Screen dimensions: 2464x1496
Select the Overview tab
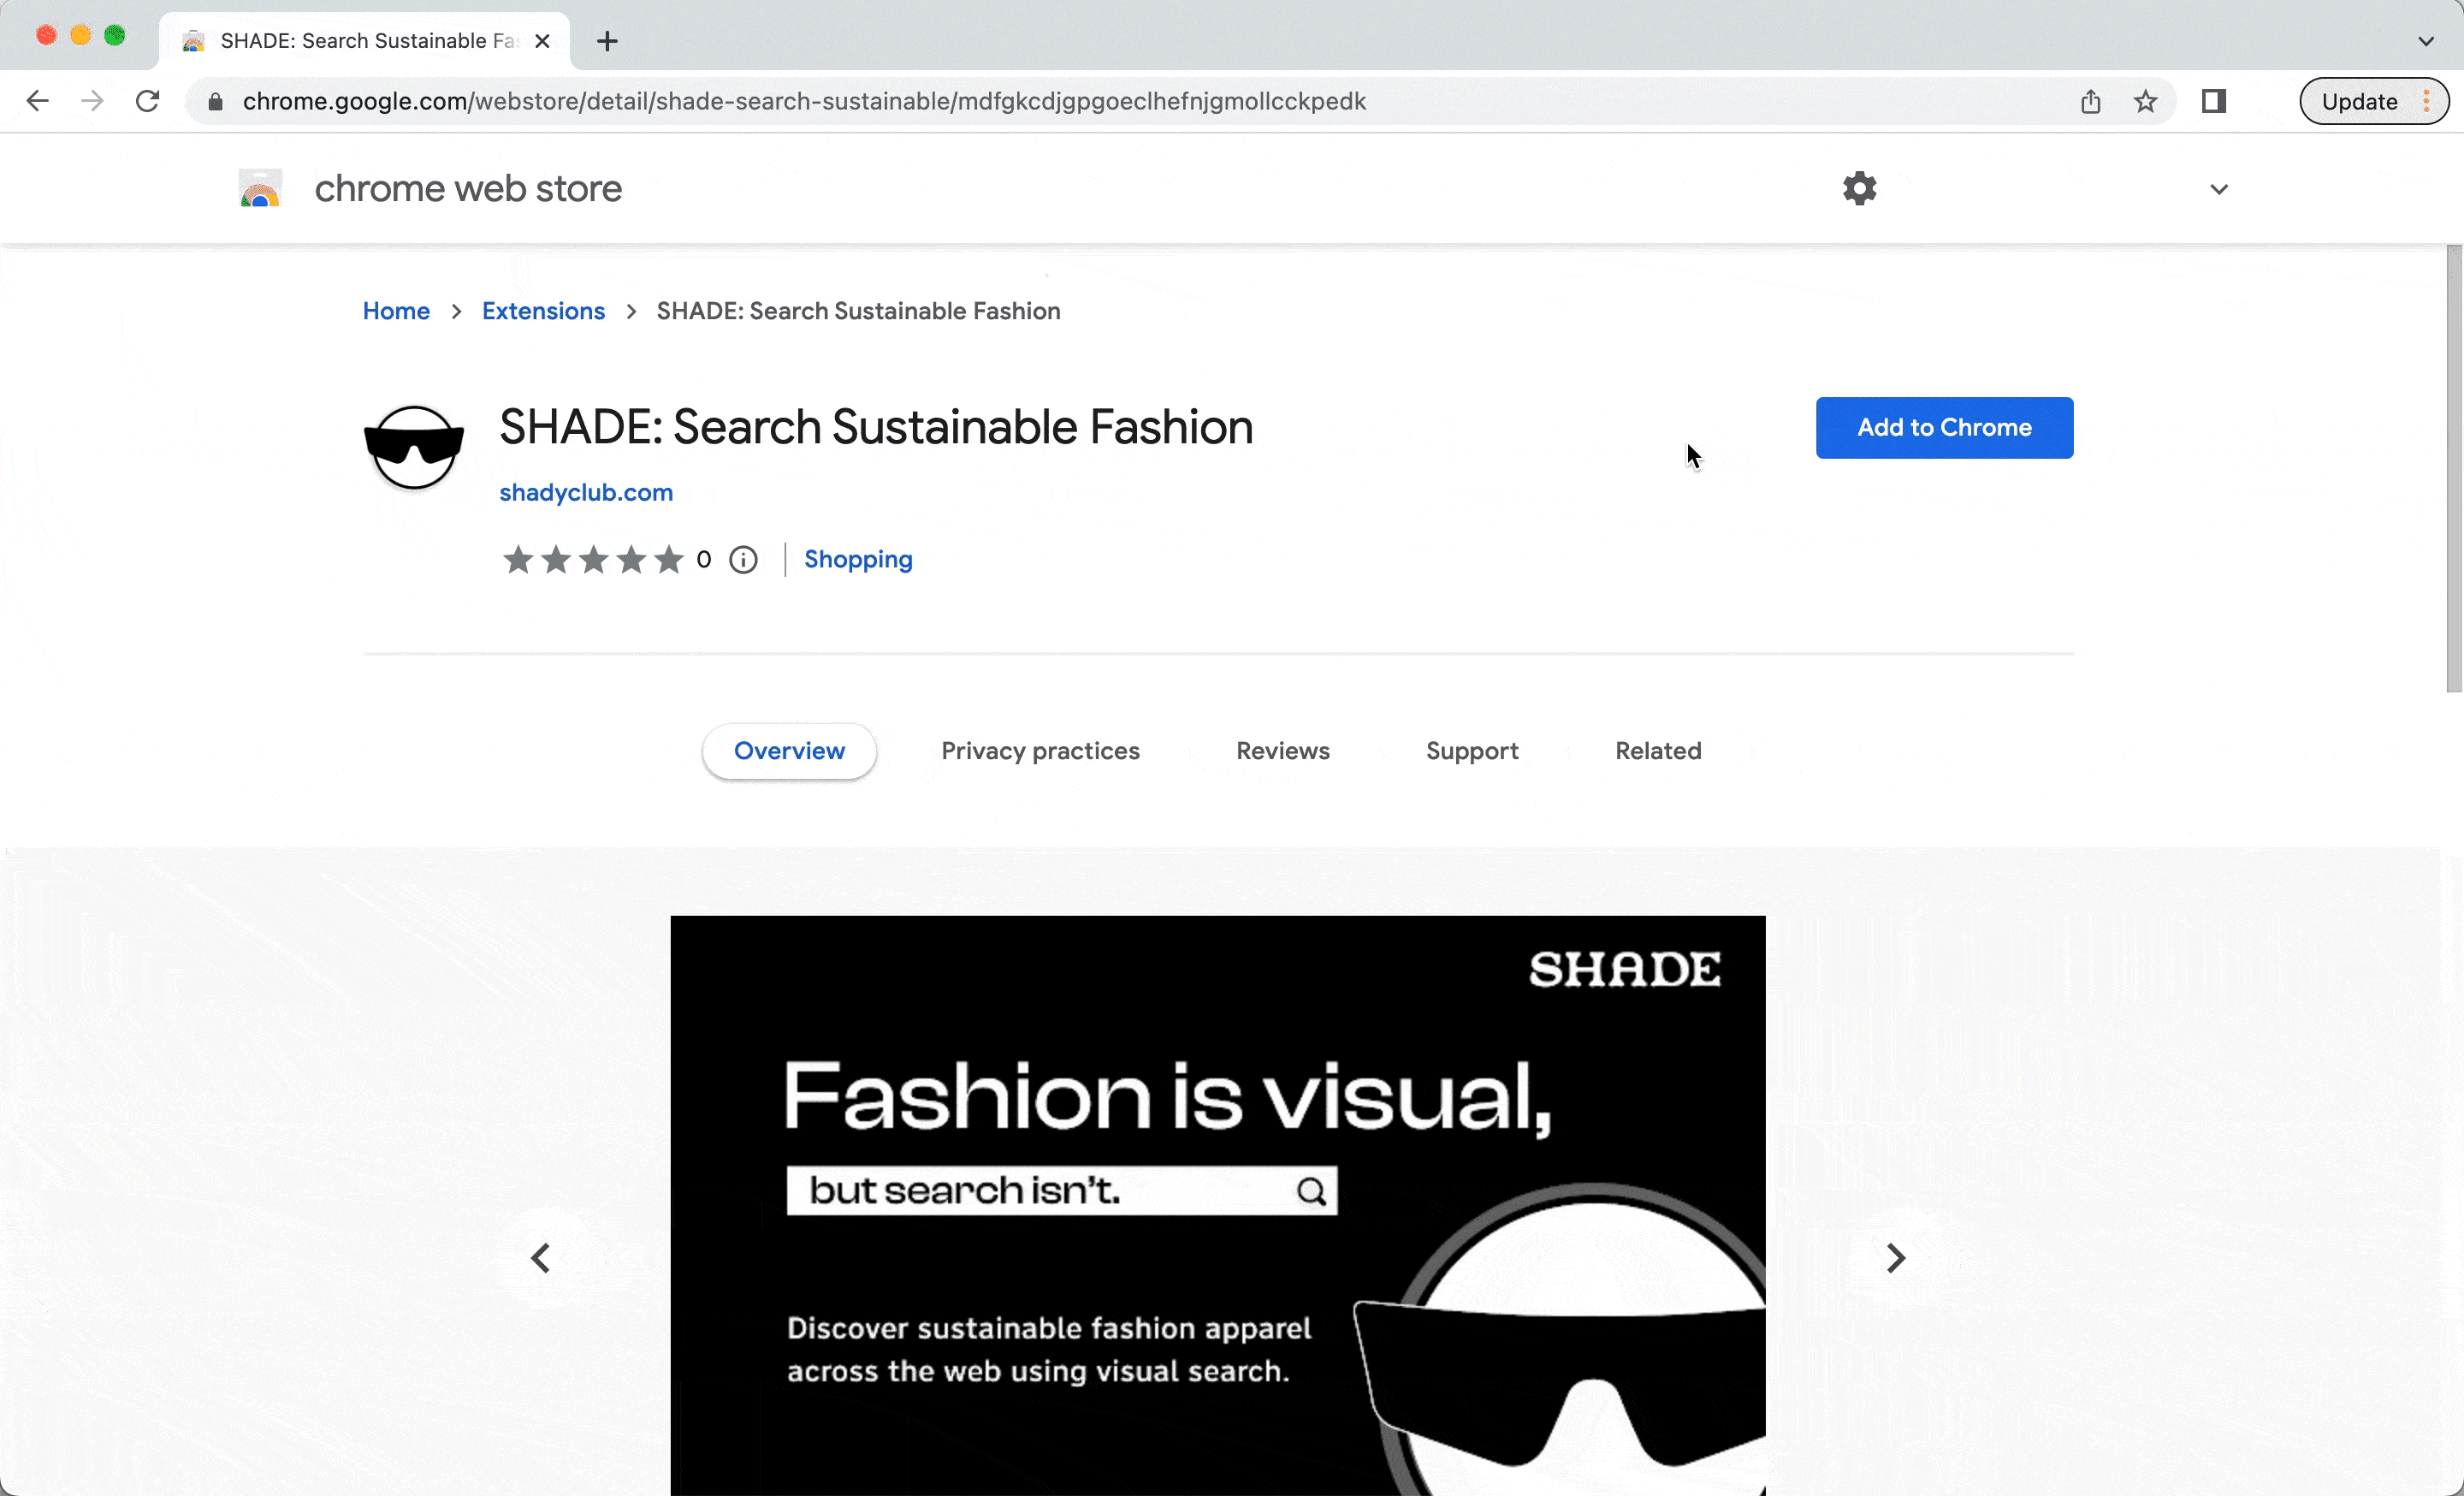789,751
